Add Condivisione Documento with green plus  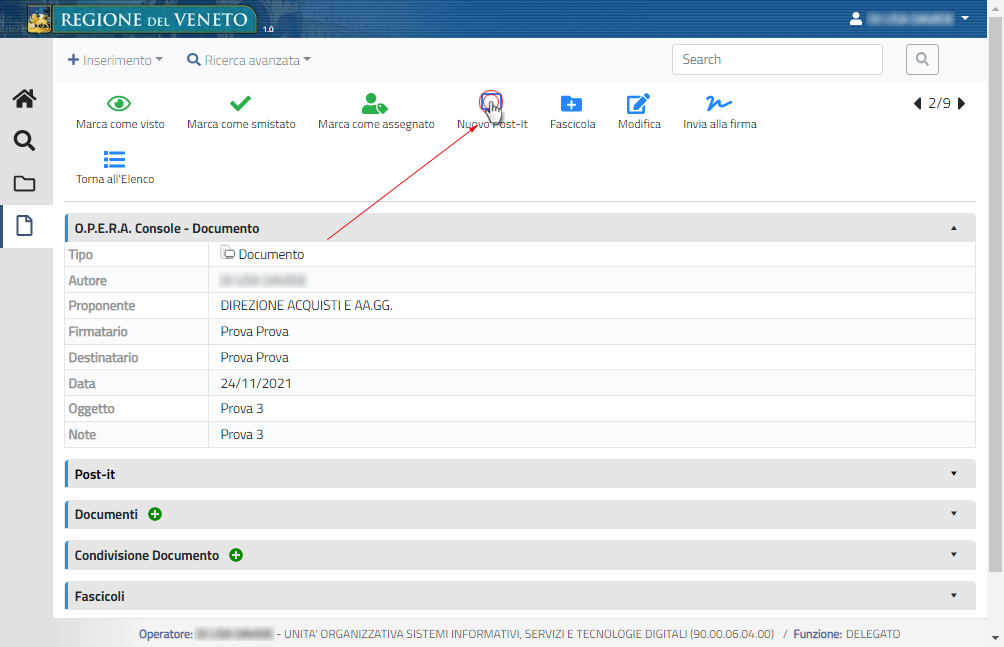pos(236,555)
